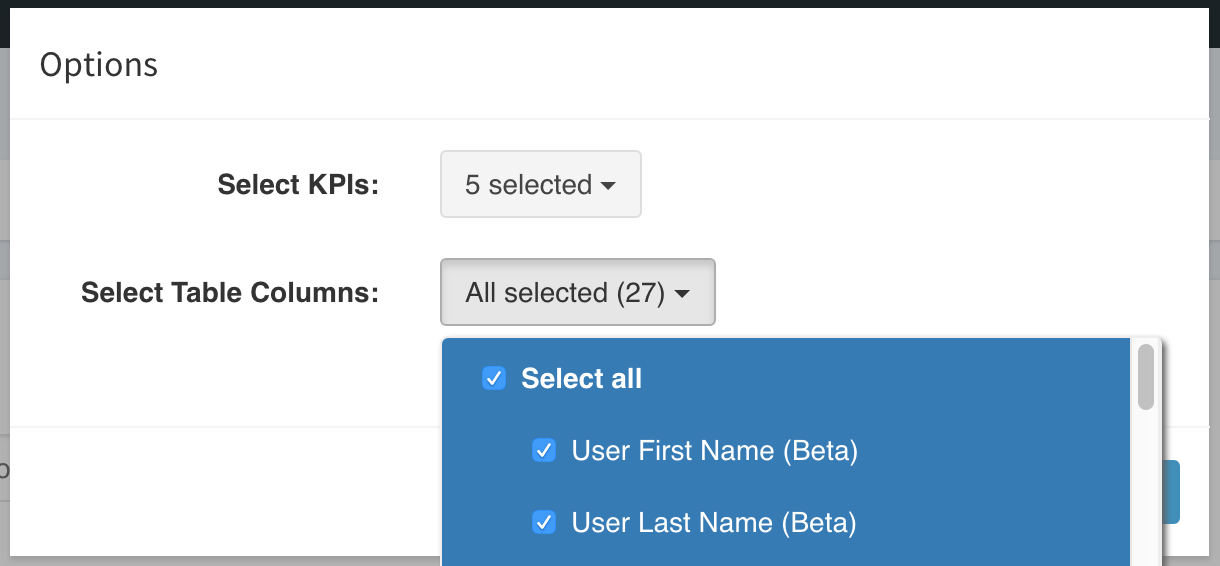Screen dimensions: 1220x566
Task: Collapse the "All selected (27)" columns dropdown
Action: coord(577,292)
